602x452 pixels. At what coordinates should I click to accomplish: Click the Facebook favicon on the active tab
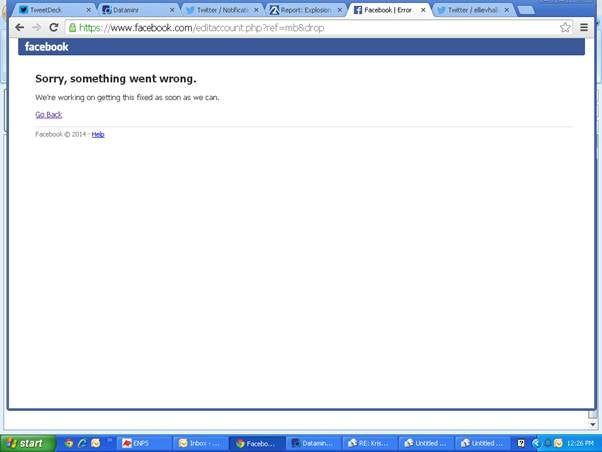click(357, 10)
